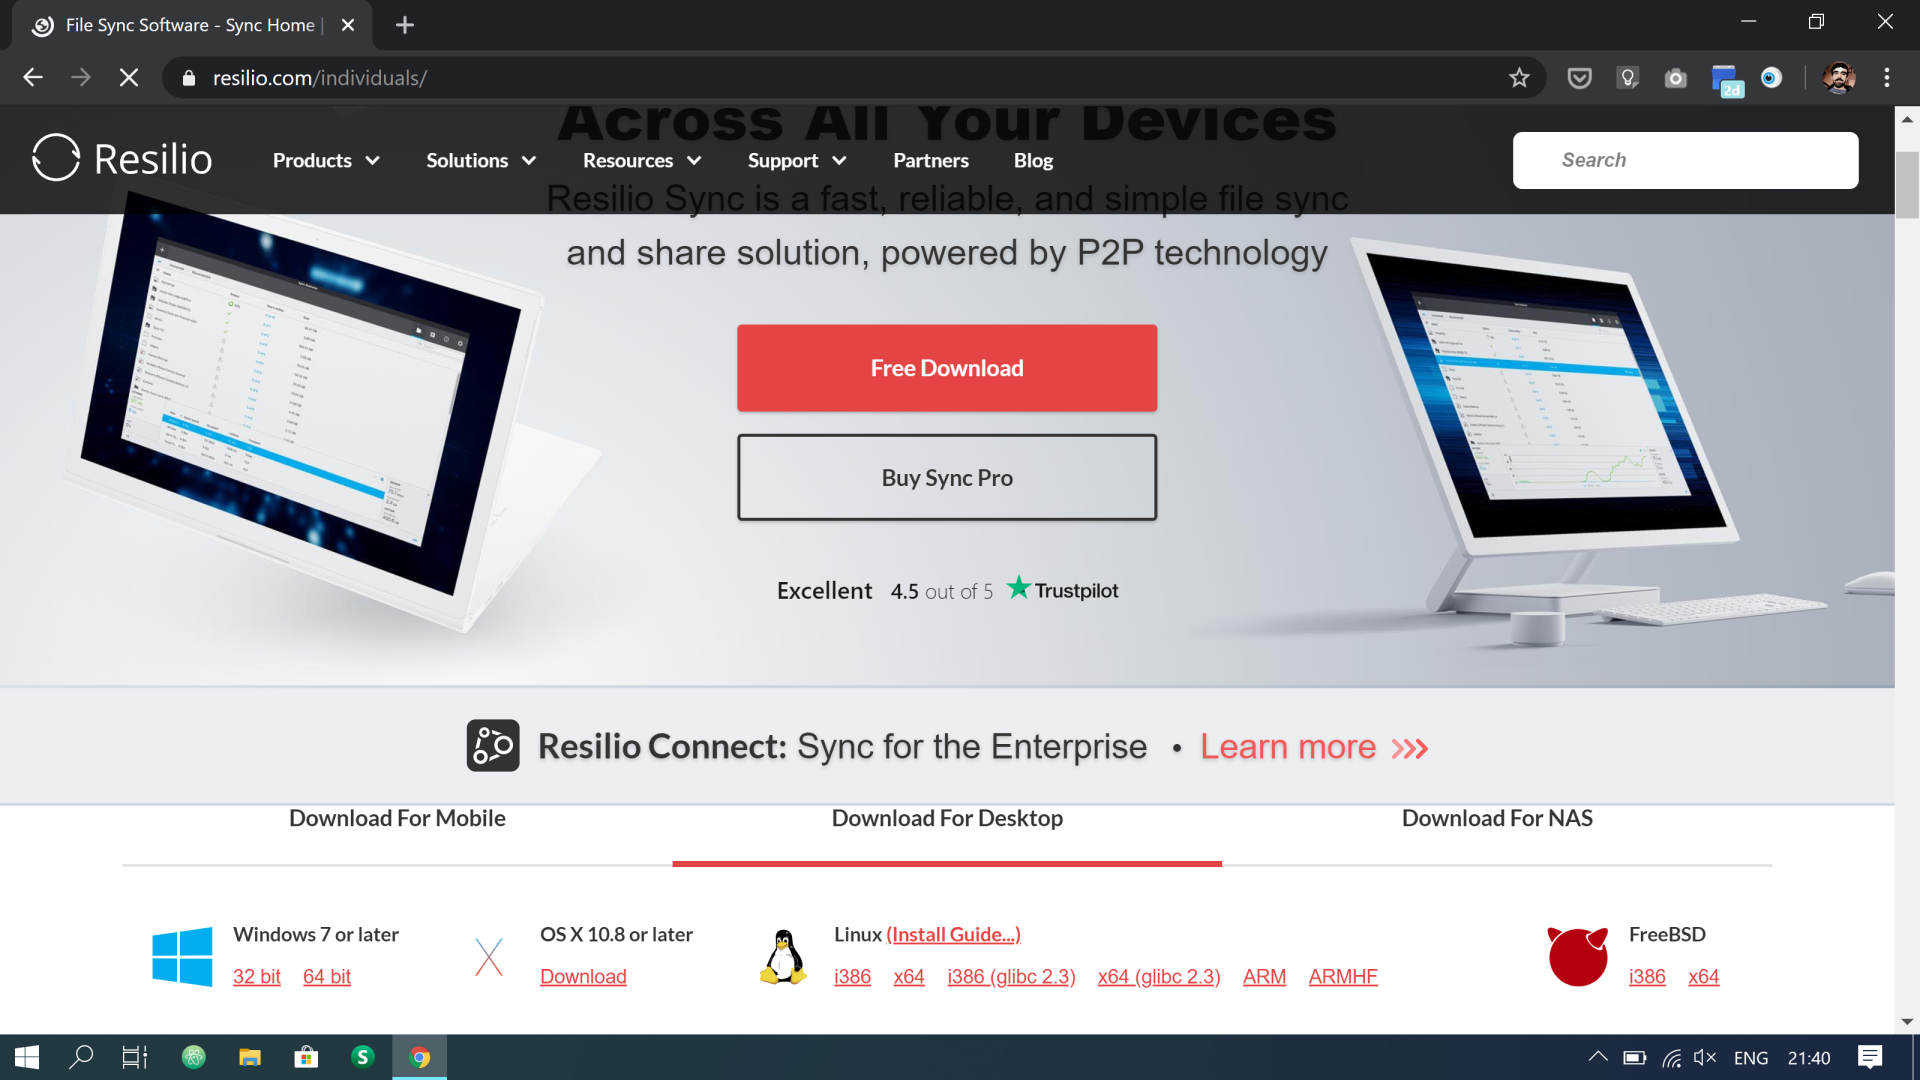
Task: Download Windows 32 bit version
Action: (257, 977)
